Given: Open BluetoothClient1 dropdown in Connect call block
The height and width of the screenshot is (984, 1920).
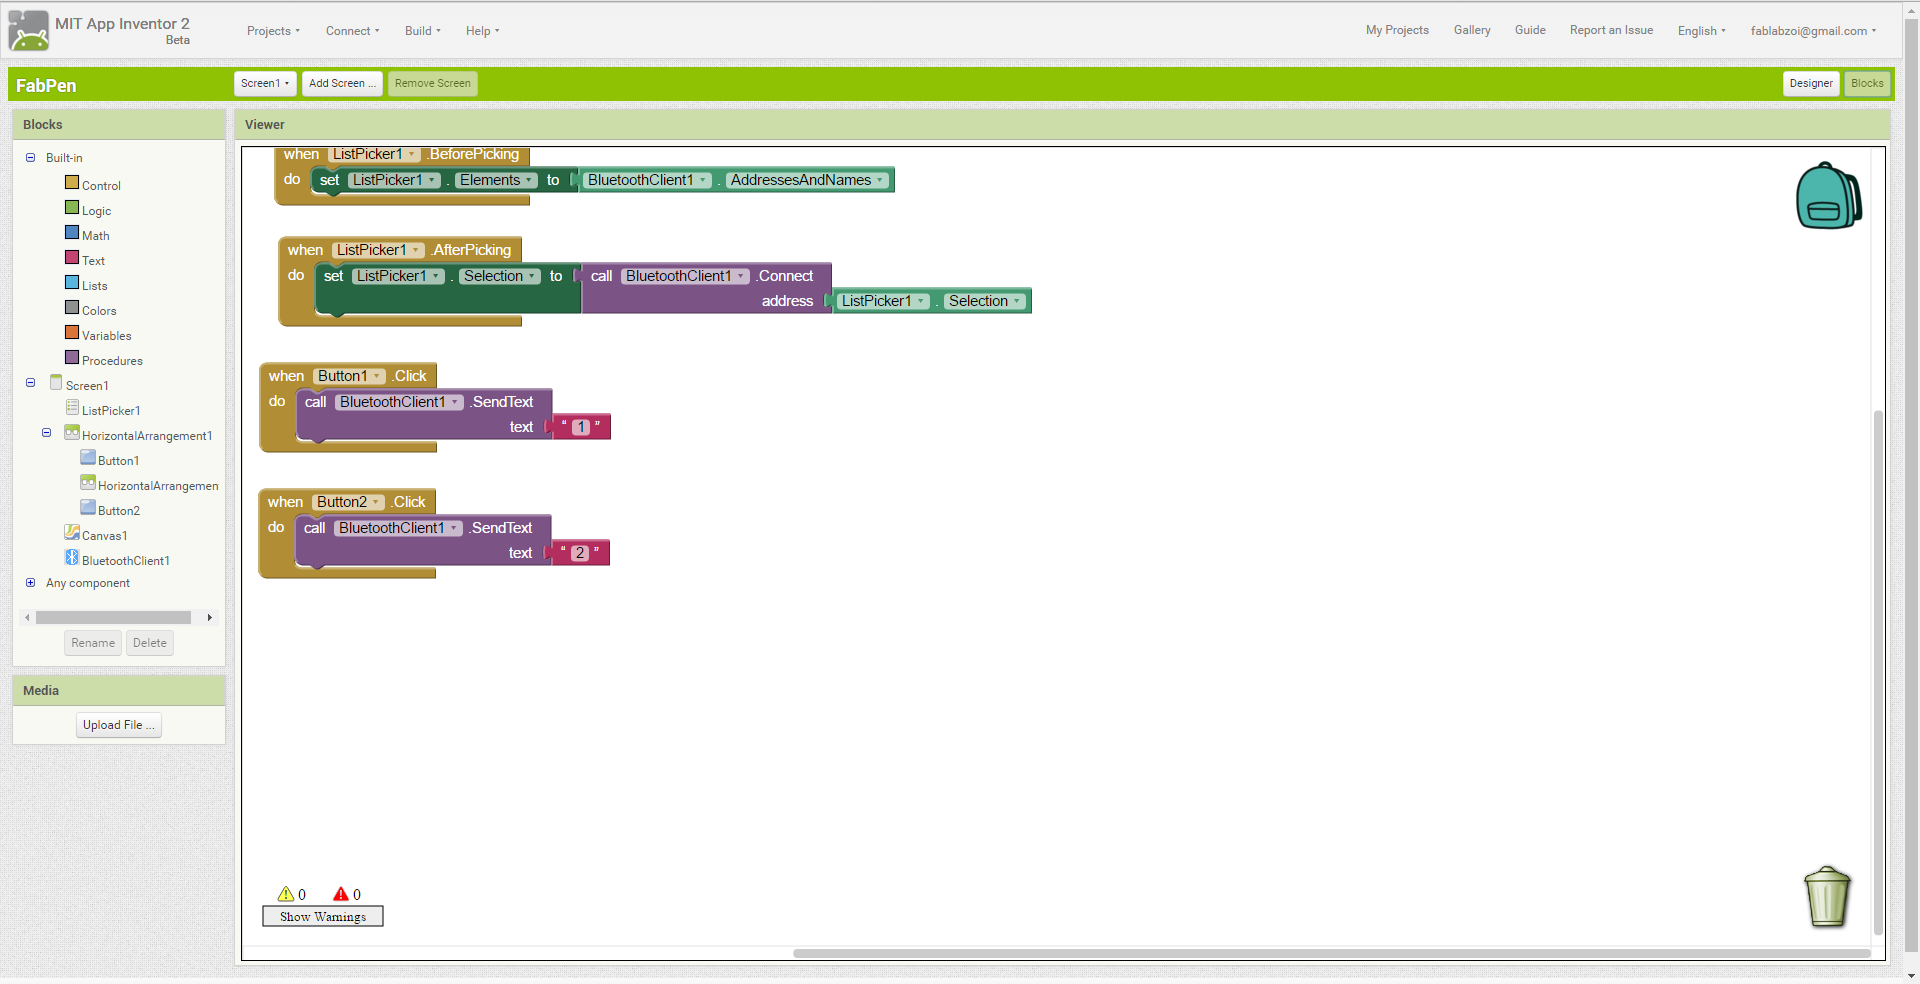Looking at the screenshot, I should pyautogui.click(x=685, y=276).
